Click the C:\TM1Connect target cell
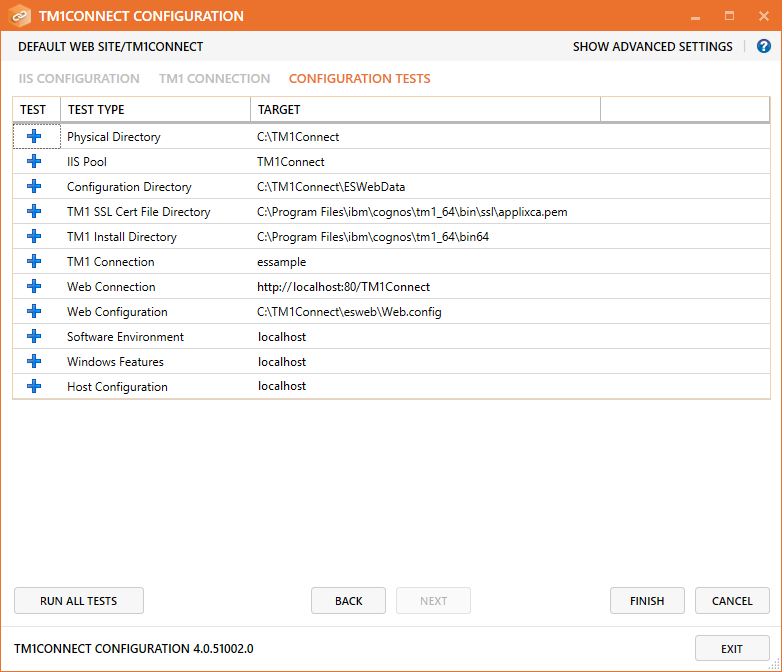This screenshot has width=782, height=672. (298, 137)
